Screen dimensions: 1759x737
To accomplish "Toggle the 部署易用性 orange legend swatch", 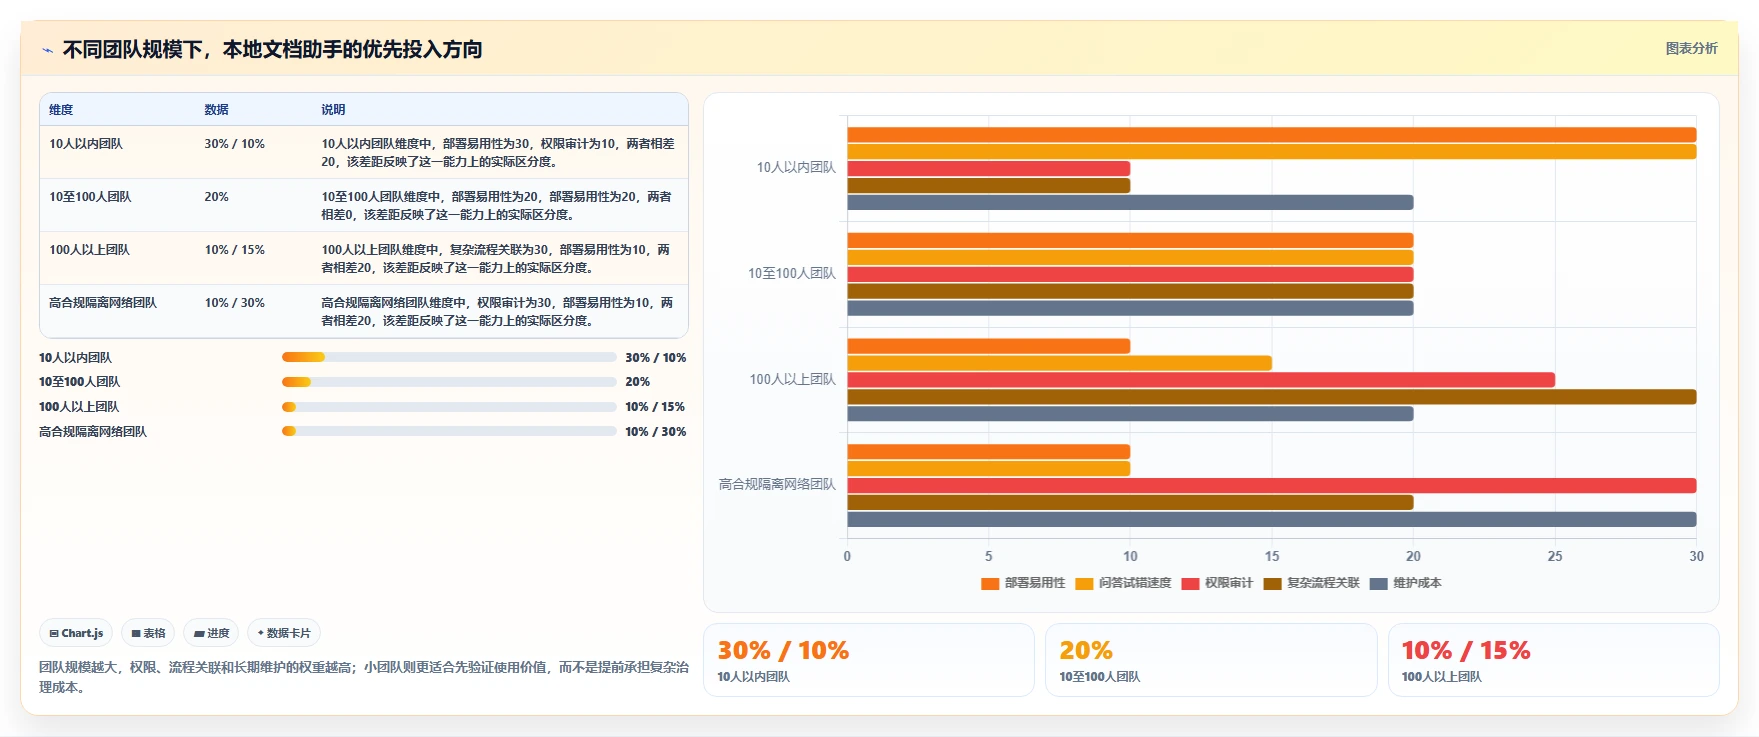I will pyautogui.click(x=990, y=583).
